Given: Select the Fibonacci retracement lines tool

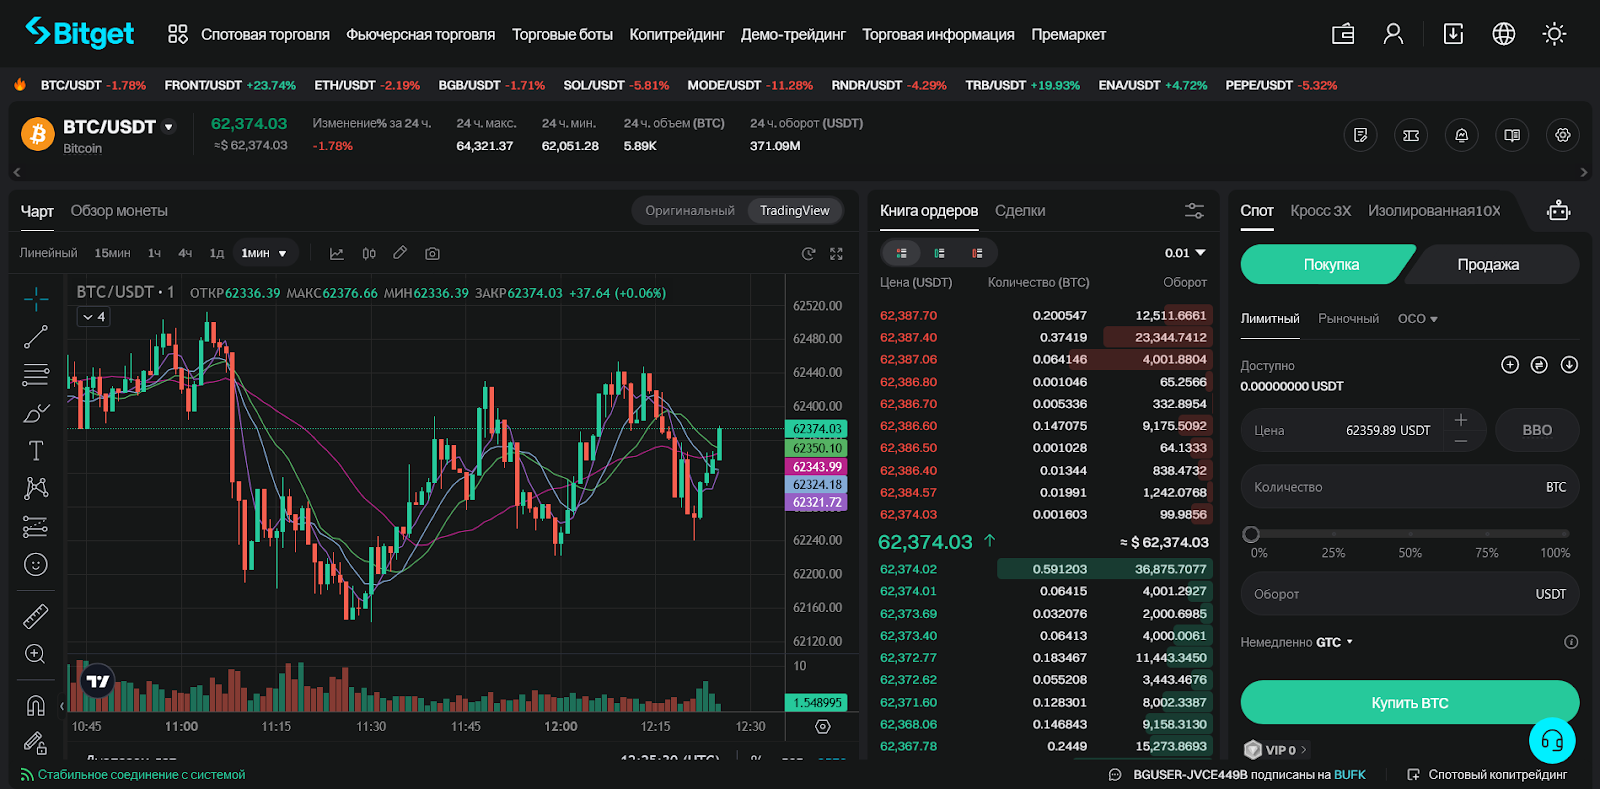Looking at the screenshot, I should pyautogui.click(x=36, y=375).
